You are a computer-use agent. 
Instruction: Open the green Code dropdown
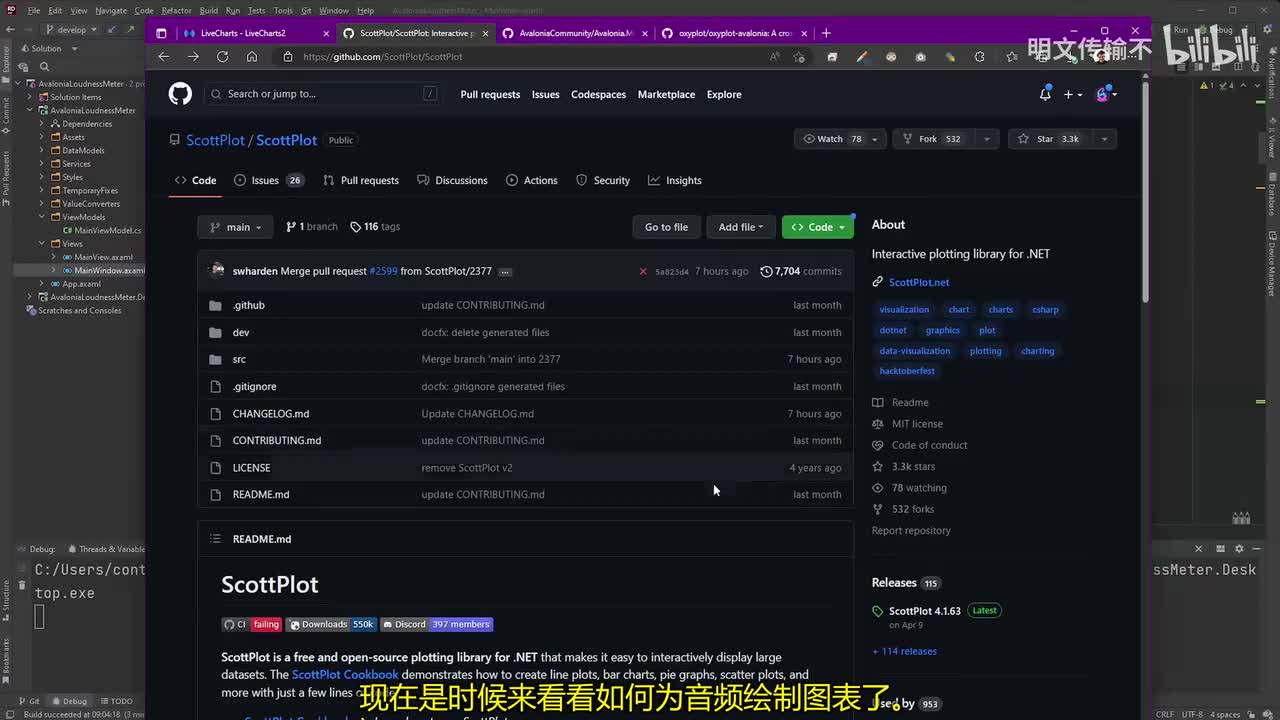(818, 227)
